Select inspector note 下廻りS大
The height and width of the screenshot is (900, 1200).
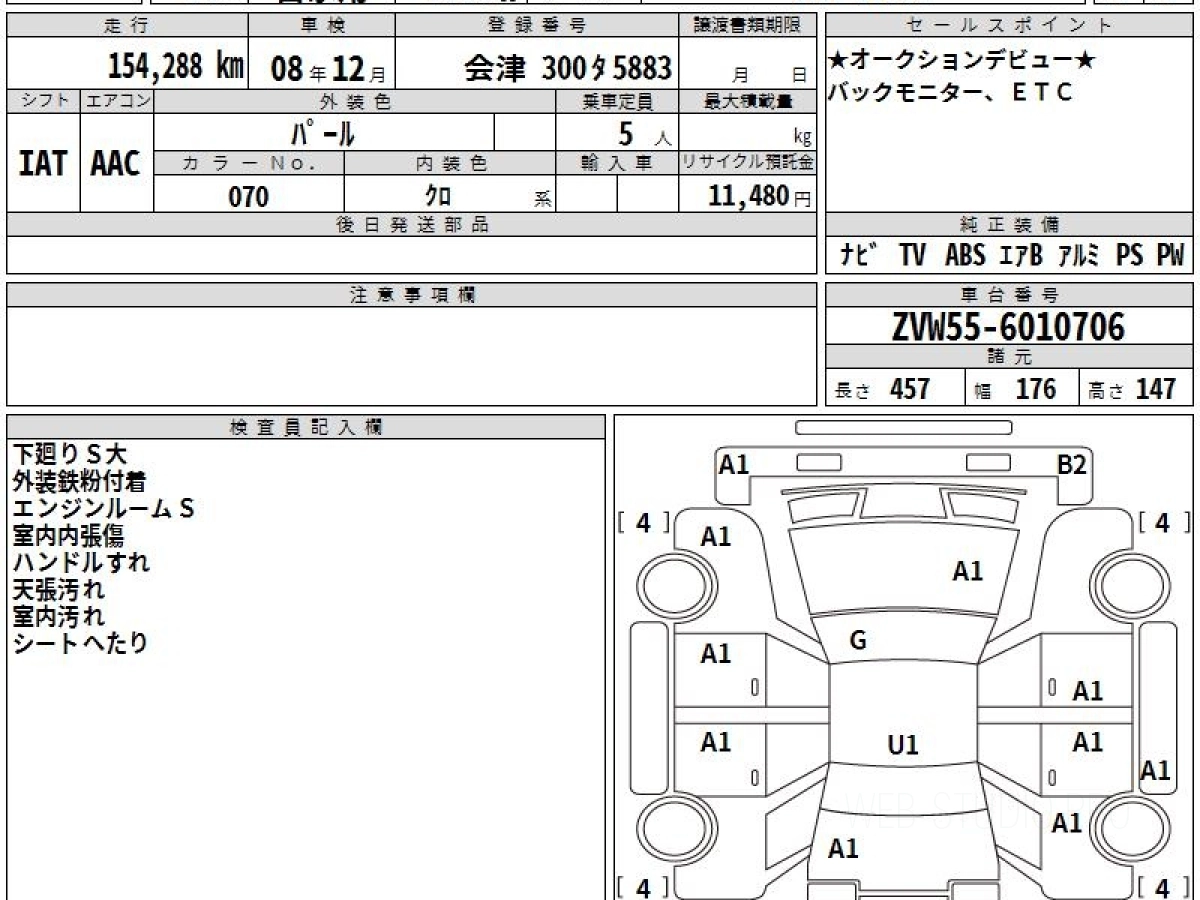(x=69, y=455)
